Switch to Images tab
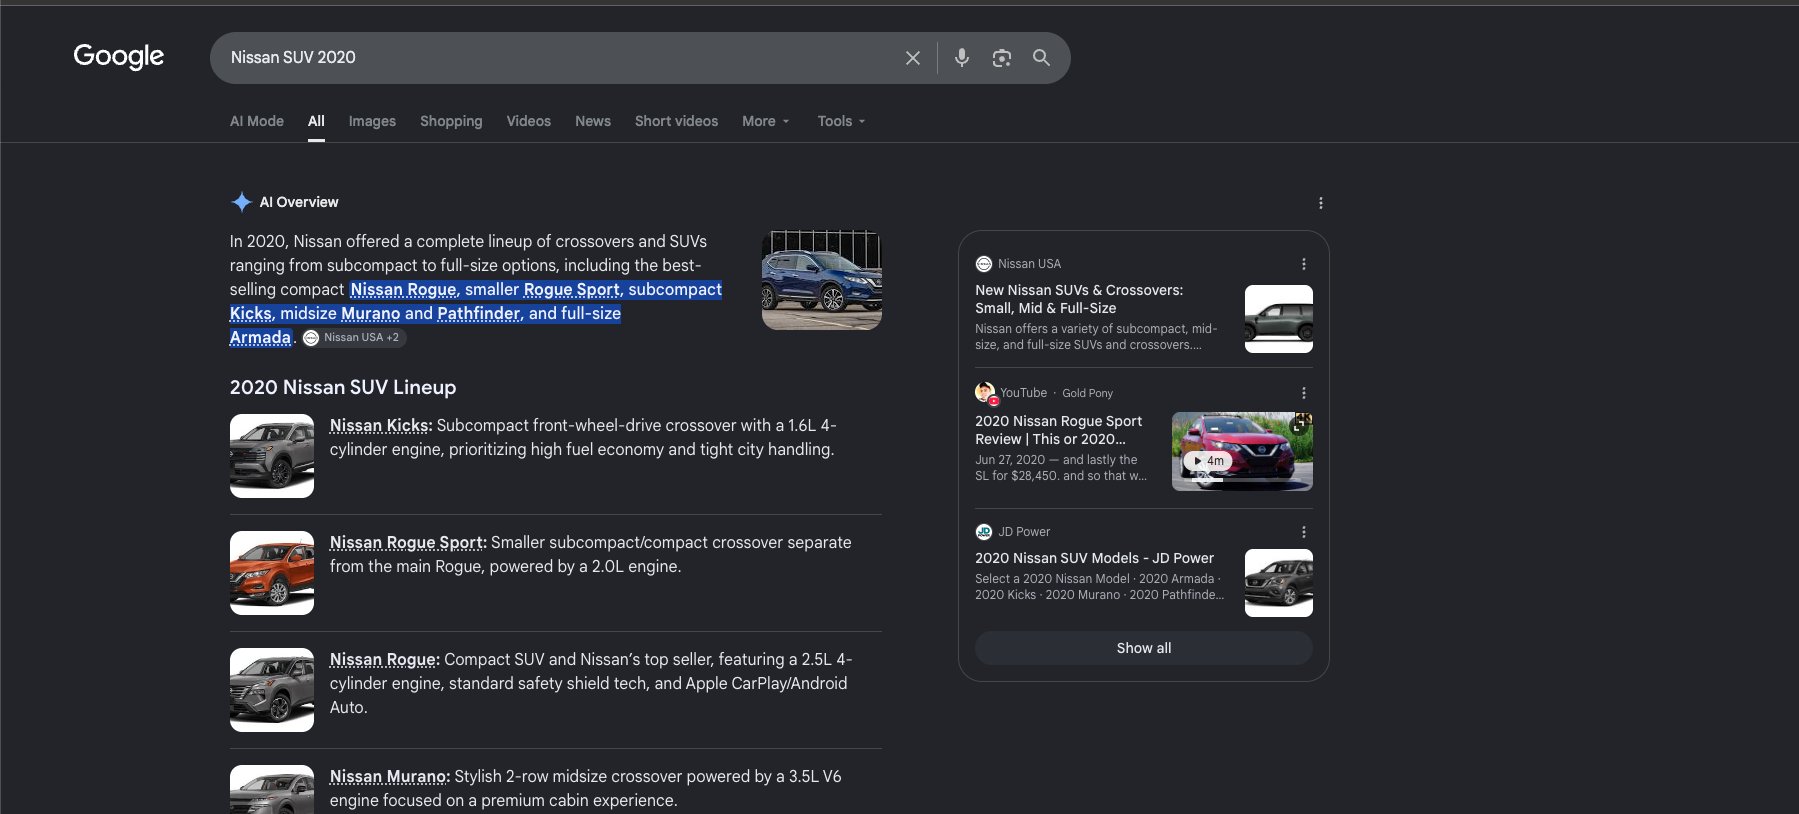 point(372,121)
